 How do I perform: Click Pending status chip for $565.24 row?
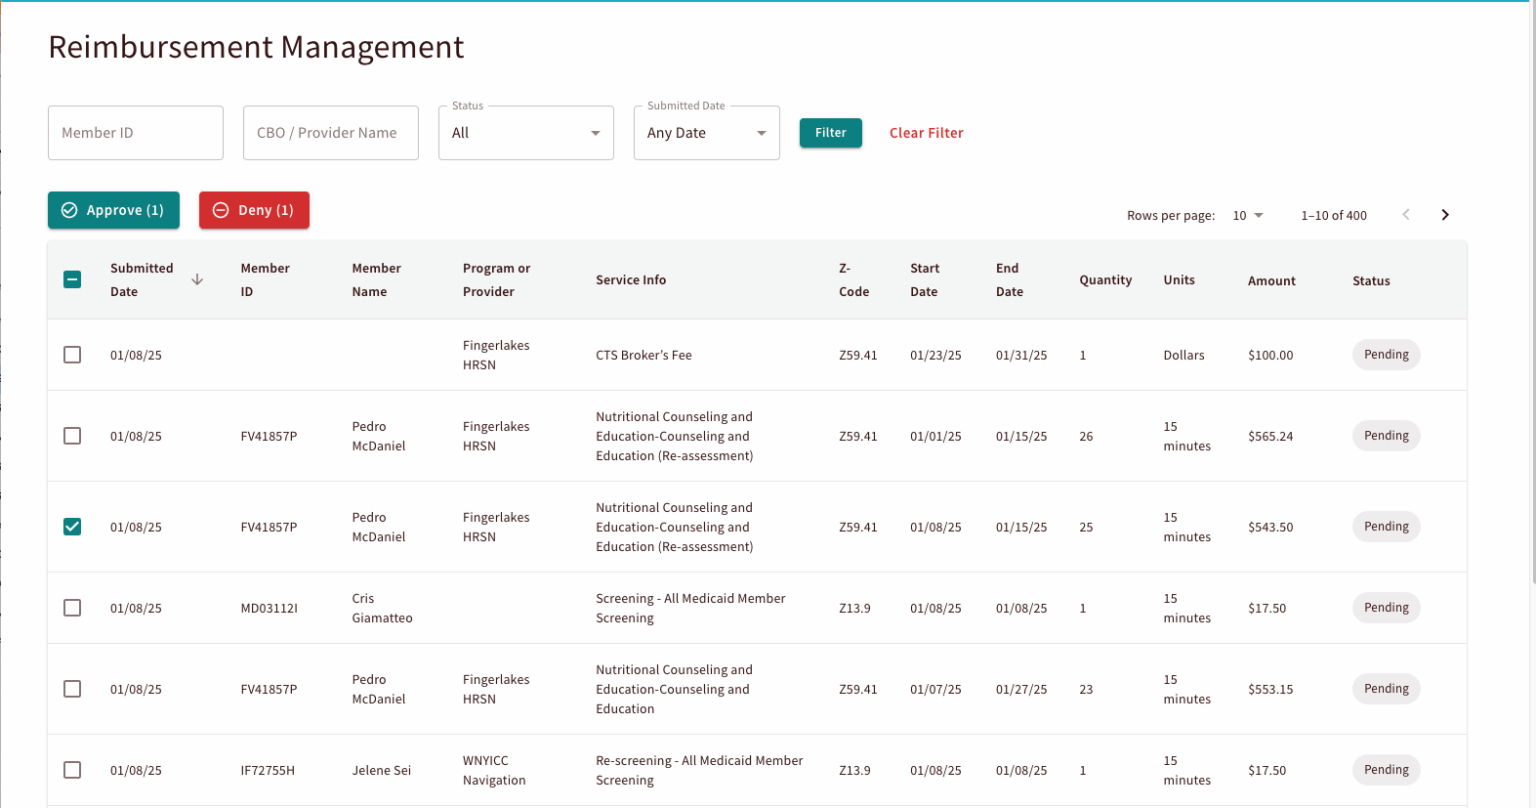click(x=1386, y=436)
